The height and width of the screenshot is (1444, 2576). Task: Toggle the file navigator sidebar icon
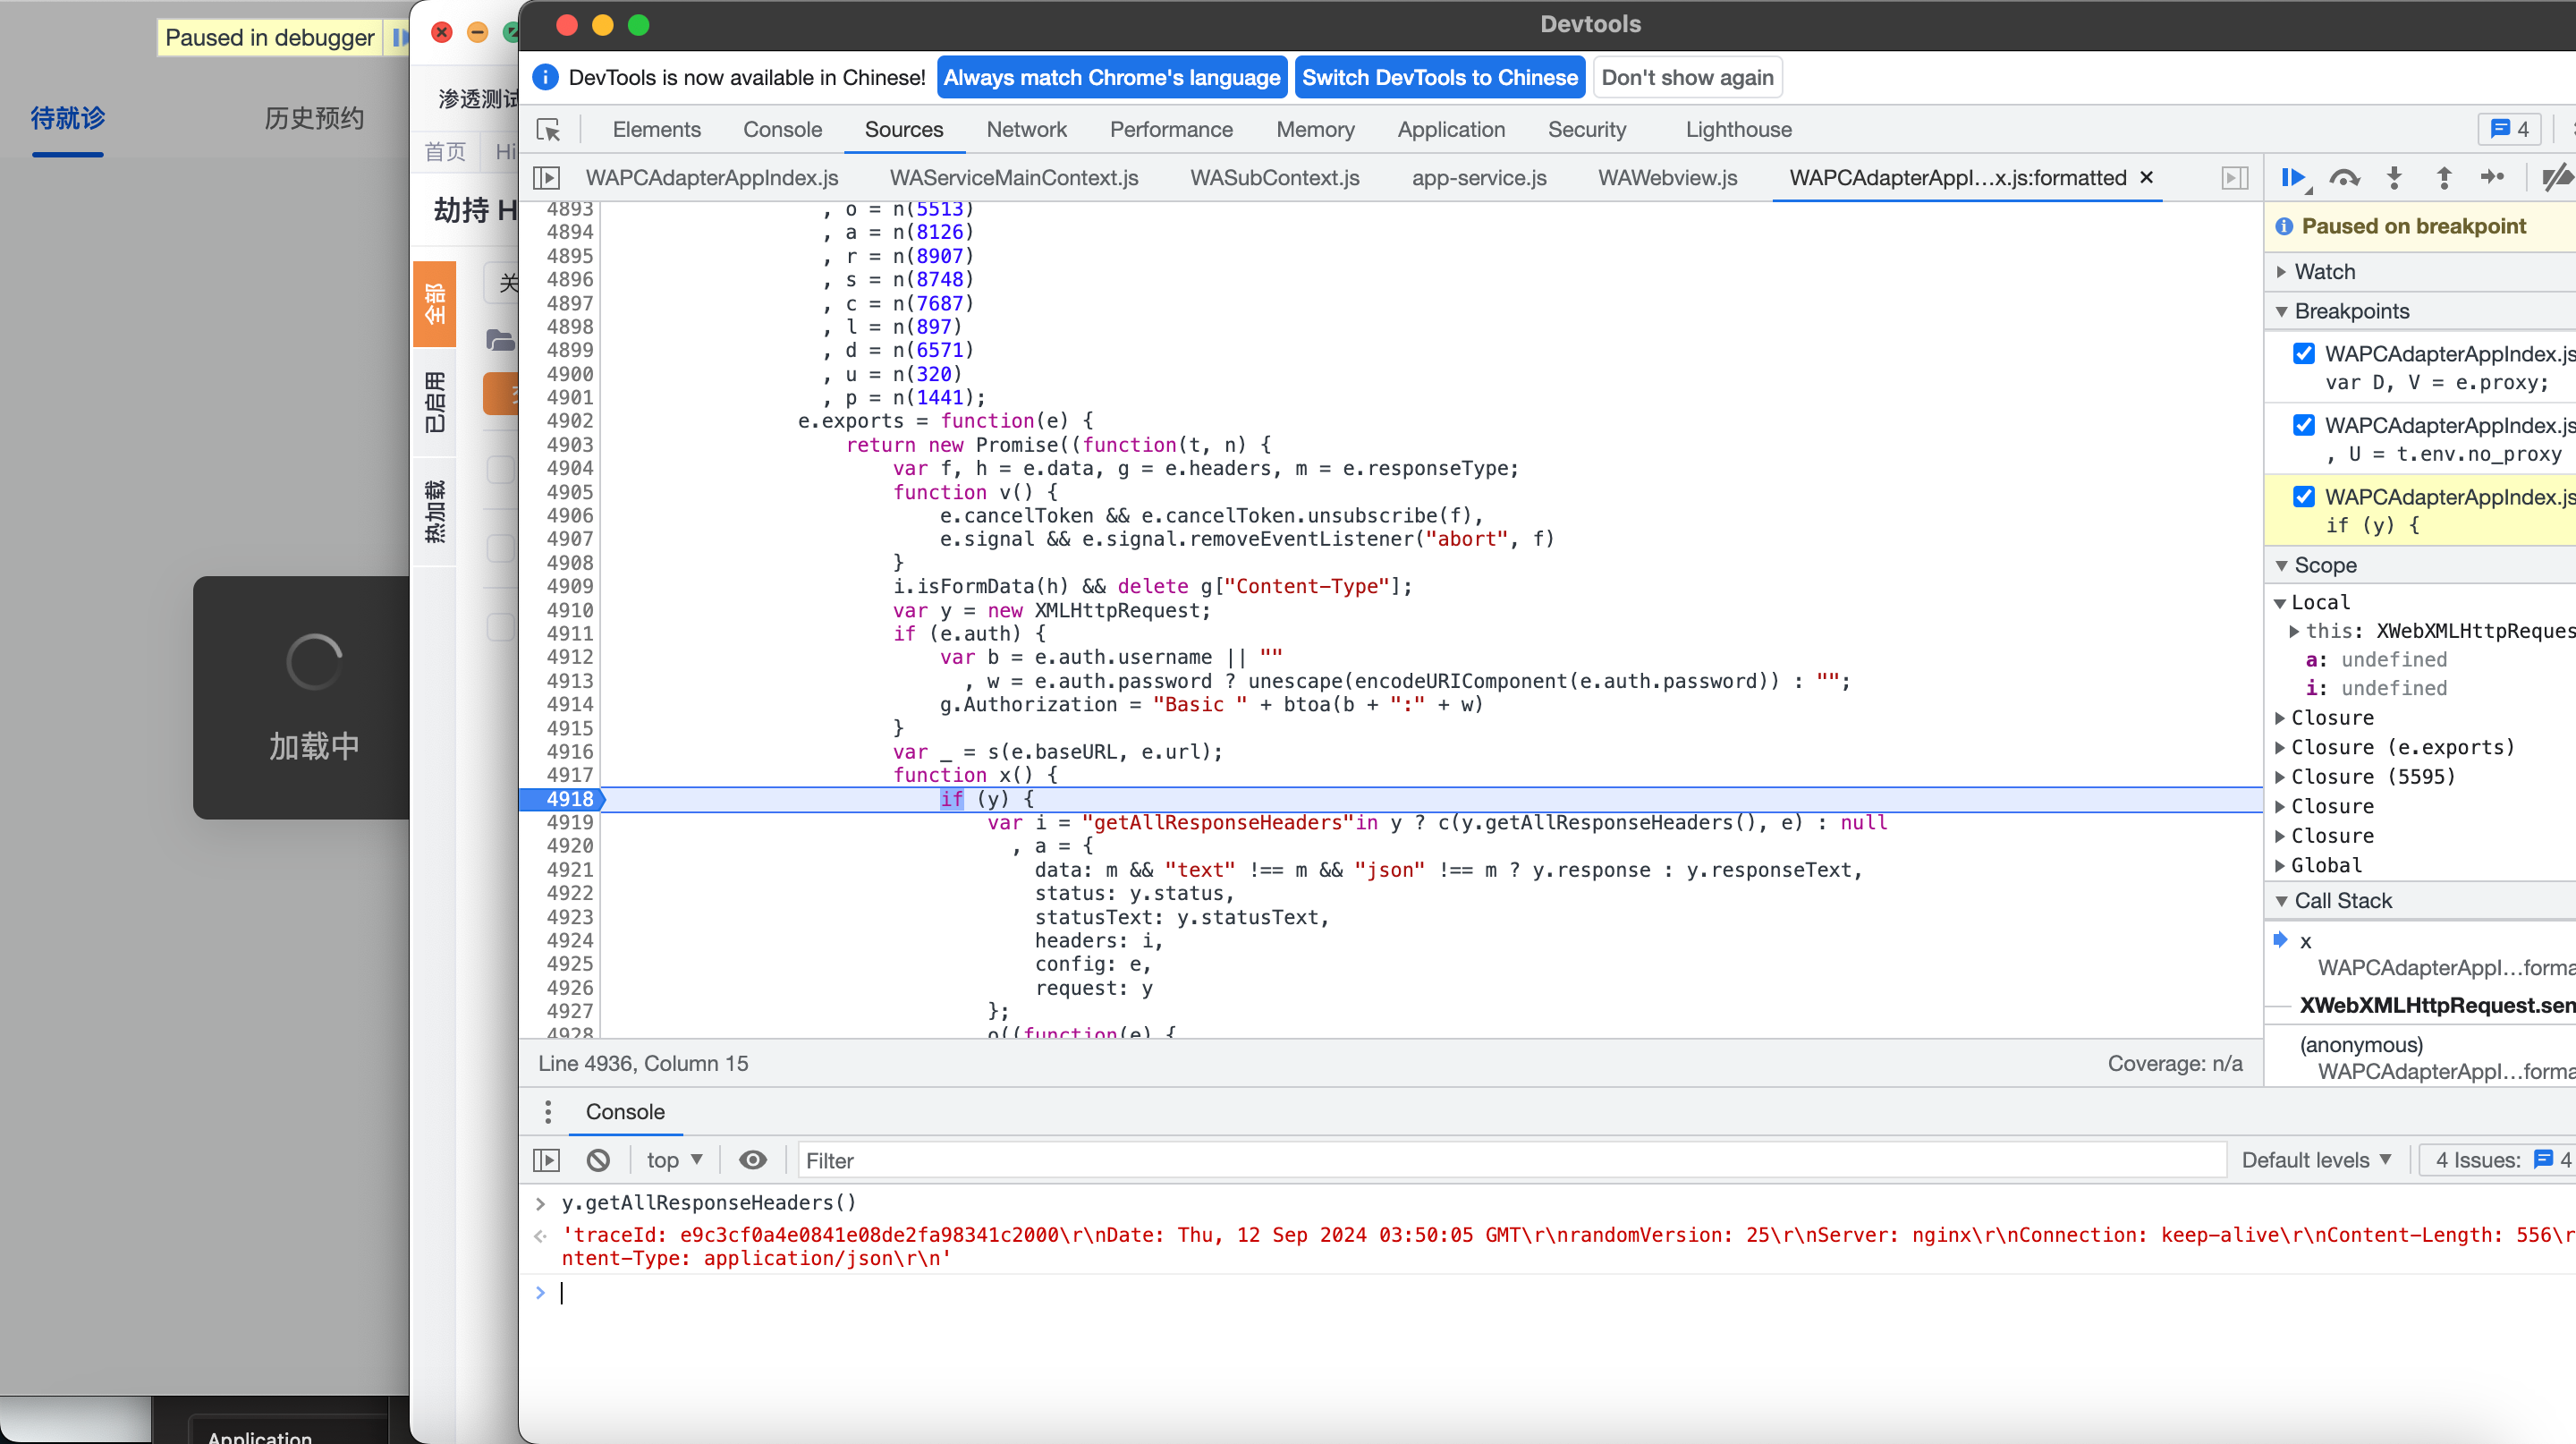click(546, 178)
